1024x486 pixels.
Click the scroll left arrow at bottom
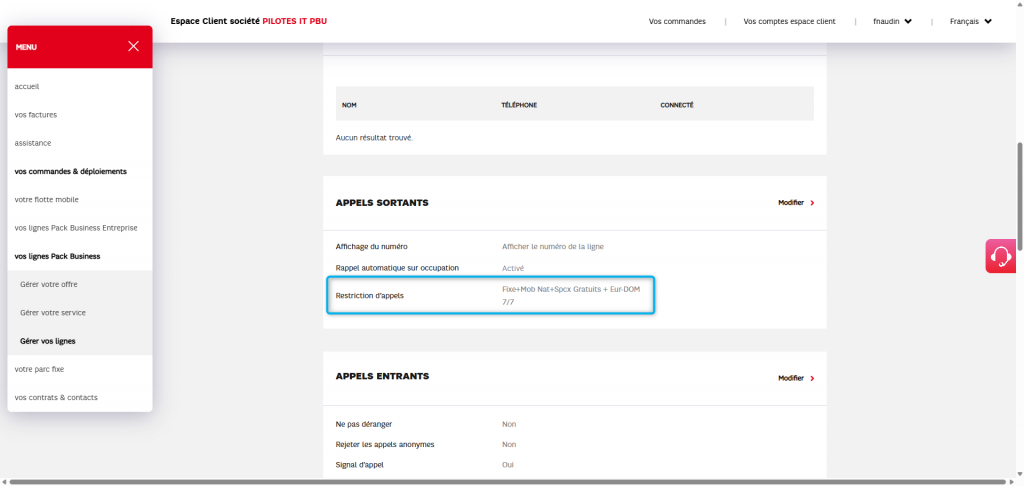click(4, 482)
